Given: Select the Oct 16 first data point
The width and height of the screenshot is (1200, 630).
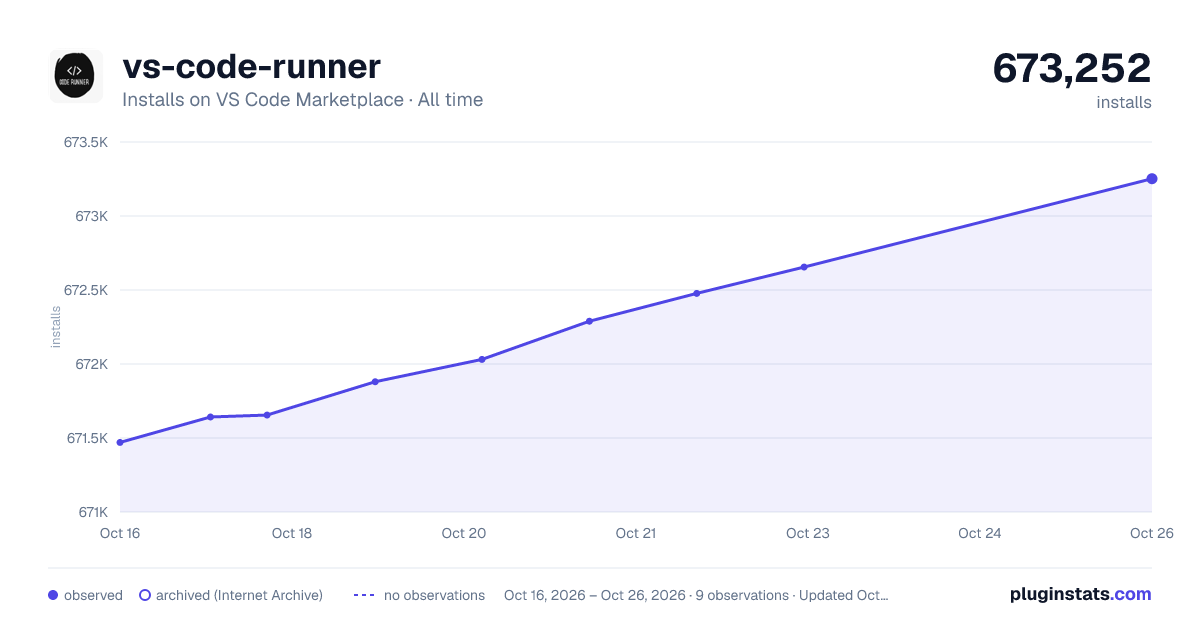Looking at the screenshot, I should (120, 442).
